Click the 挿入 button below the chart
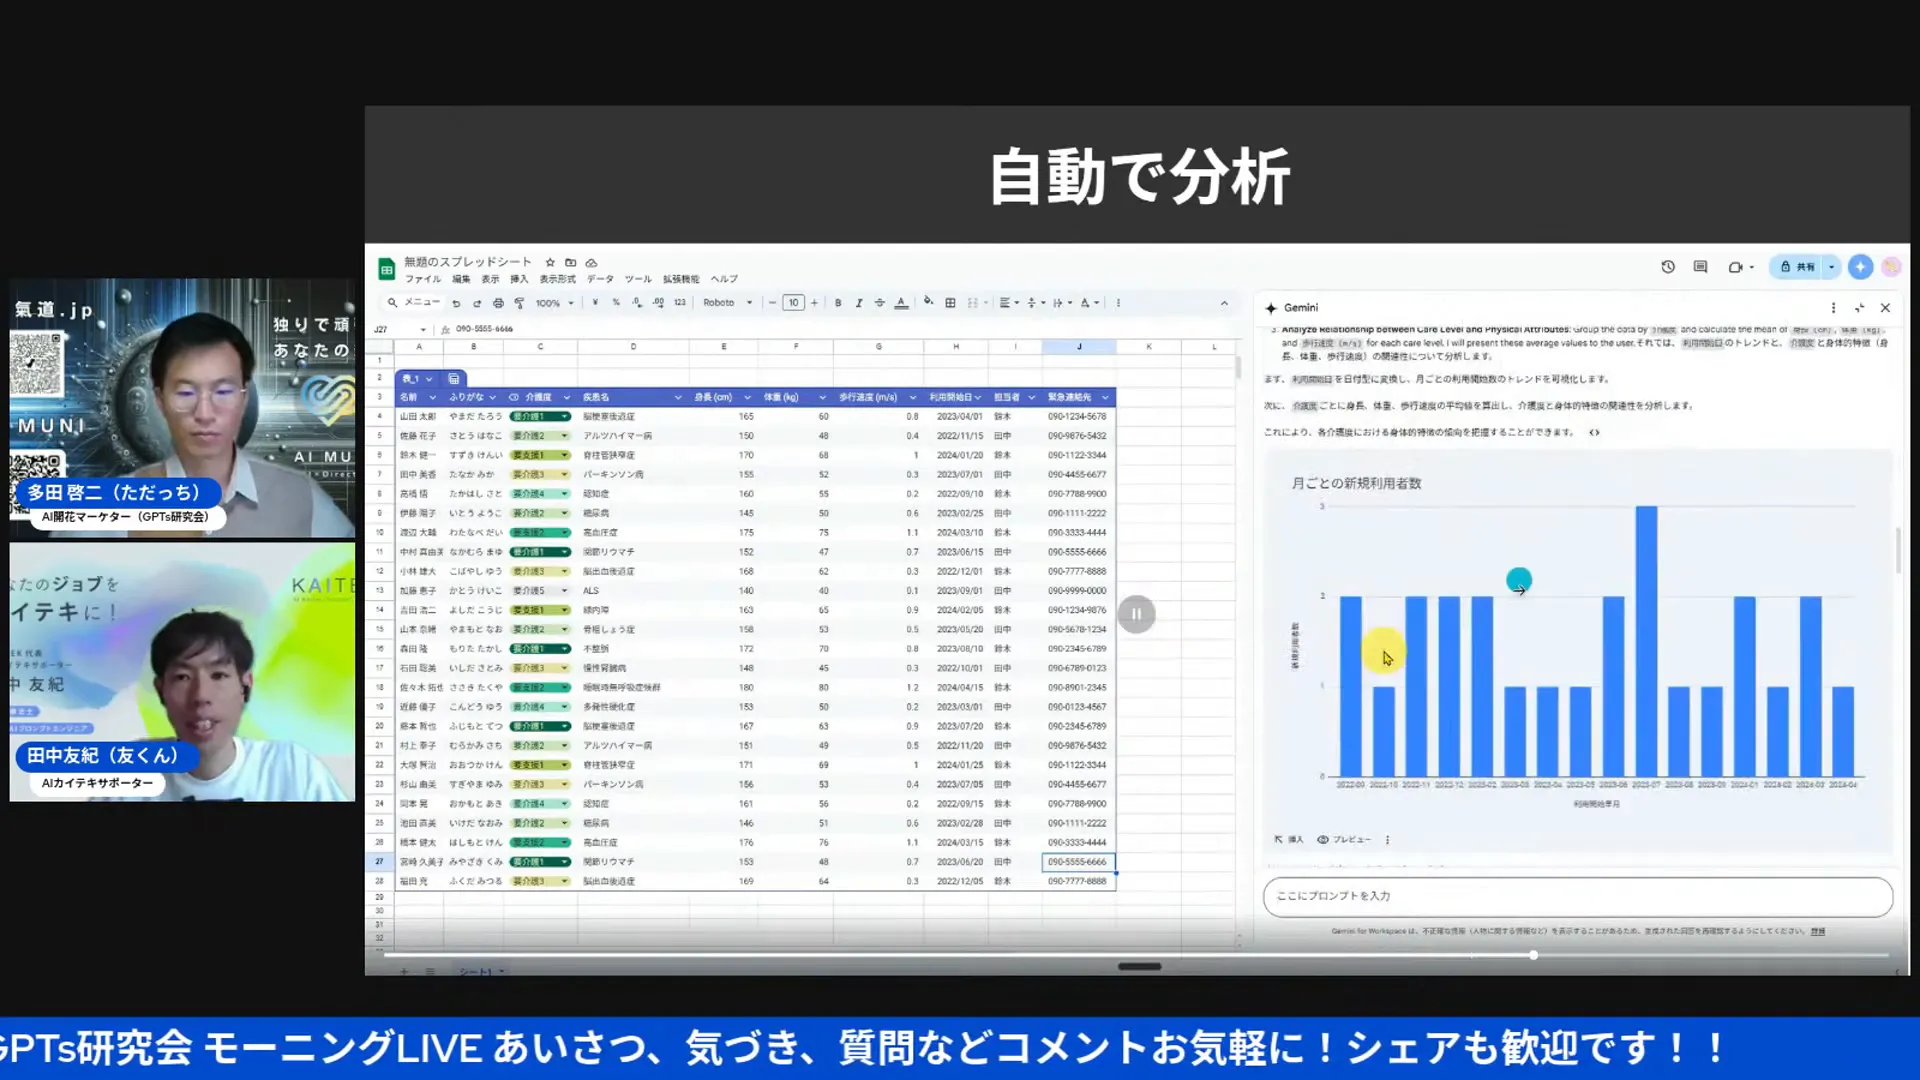This screenshot has height=1080, width=1920. [1289, 840]
